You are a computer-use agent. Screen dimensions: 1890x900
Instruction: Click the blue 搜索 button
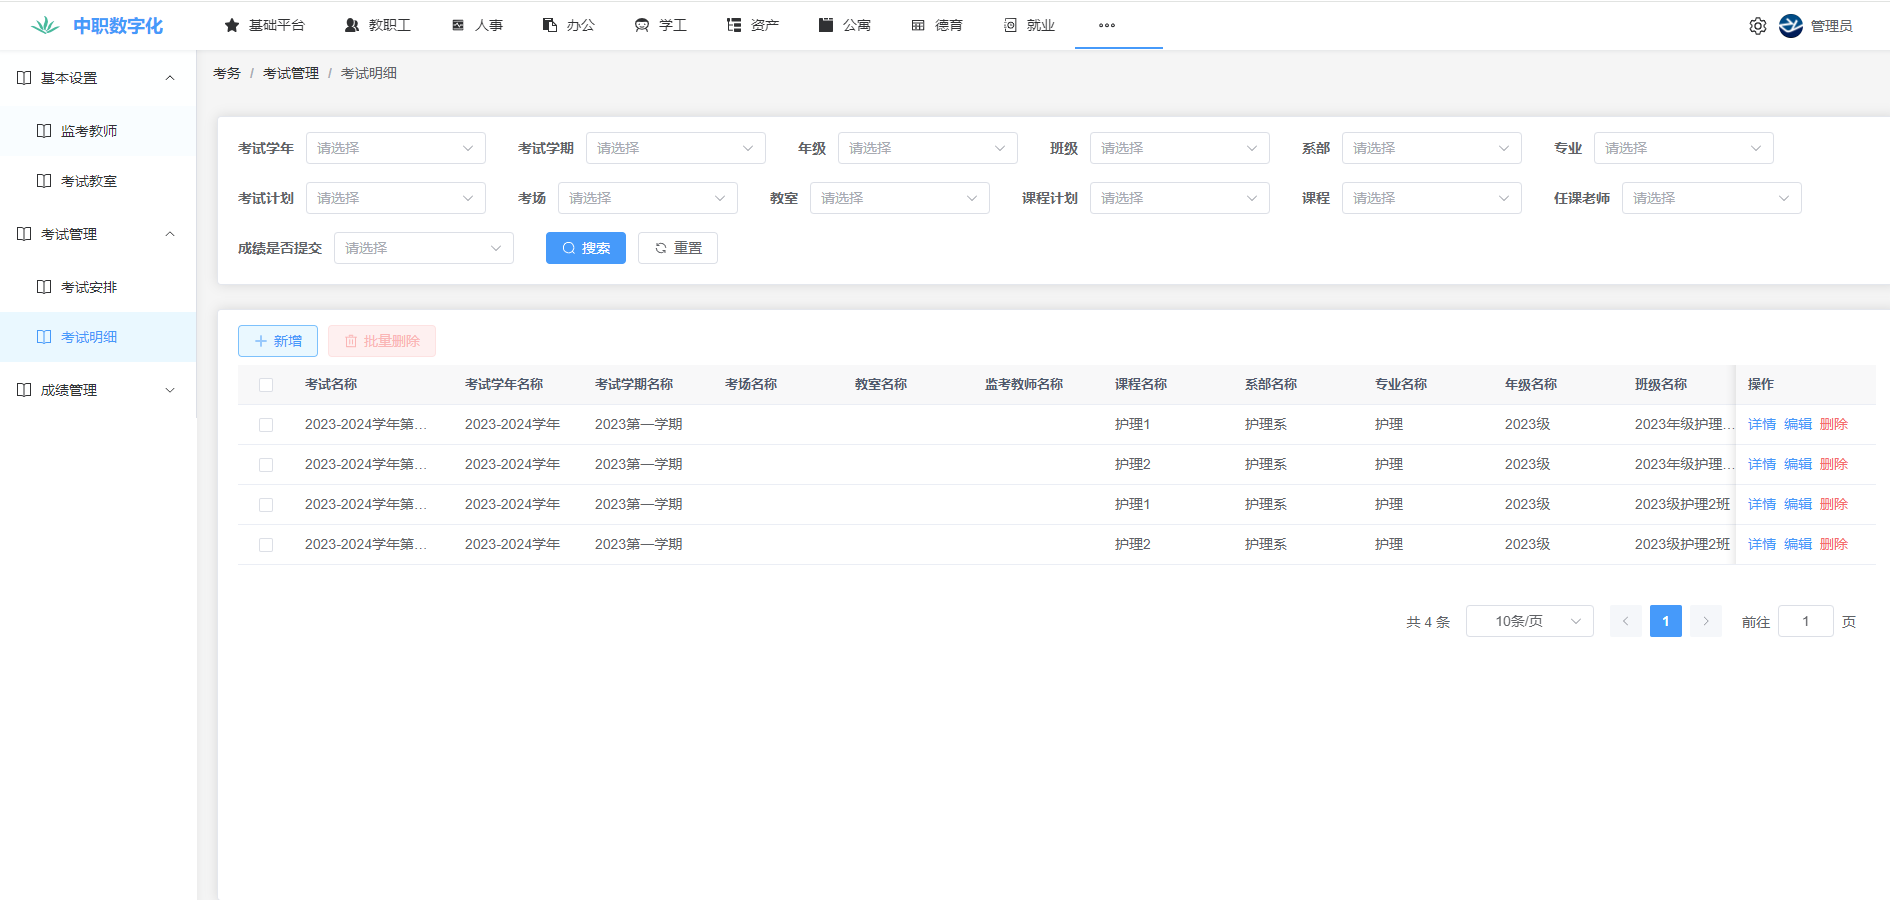[x=585, y=248]
